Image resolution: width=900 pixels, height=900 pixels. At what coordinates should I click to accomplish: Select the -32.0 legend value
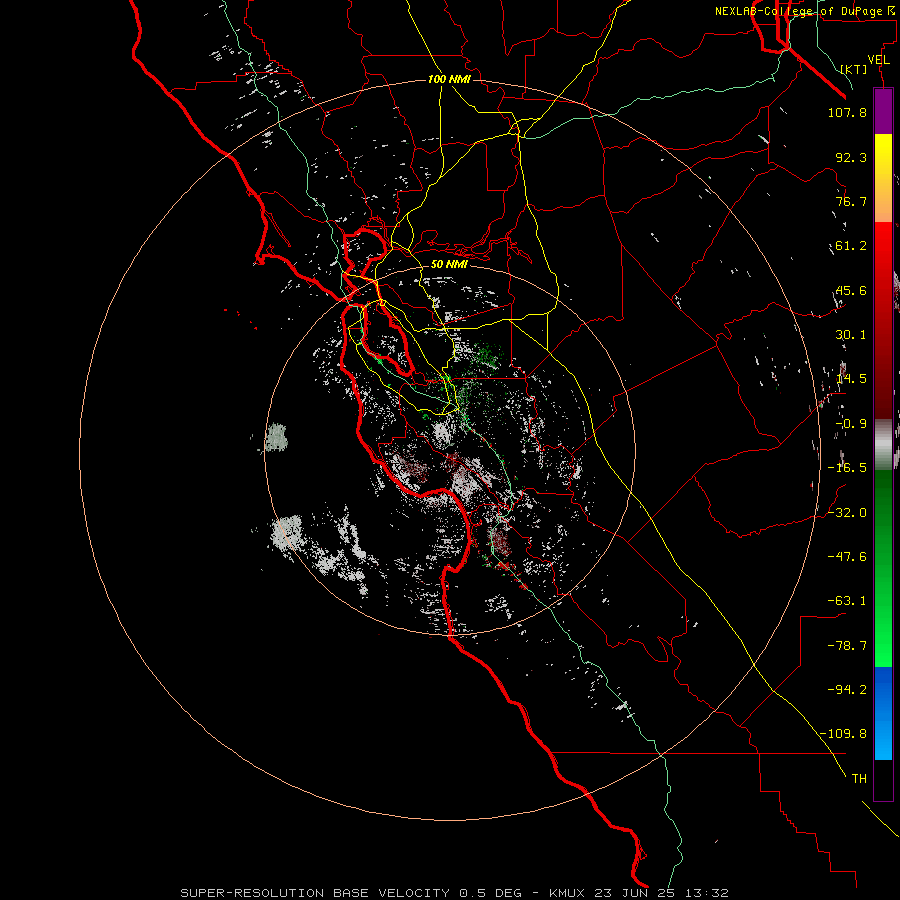click(x=847, y=513)
